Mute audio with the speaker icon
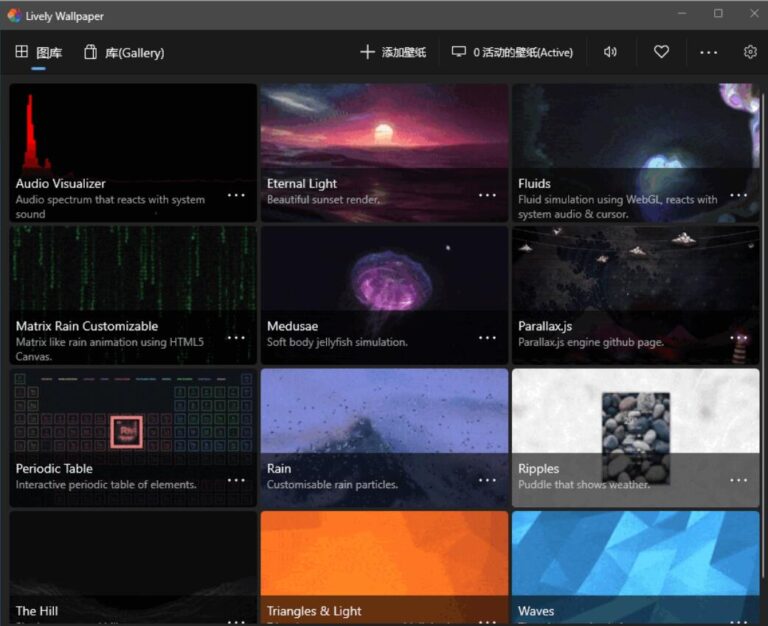This screenshot has width=768, height=626. [610, 52]
